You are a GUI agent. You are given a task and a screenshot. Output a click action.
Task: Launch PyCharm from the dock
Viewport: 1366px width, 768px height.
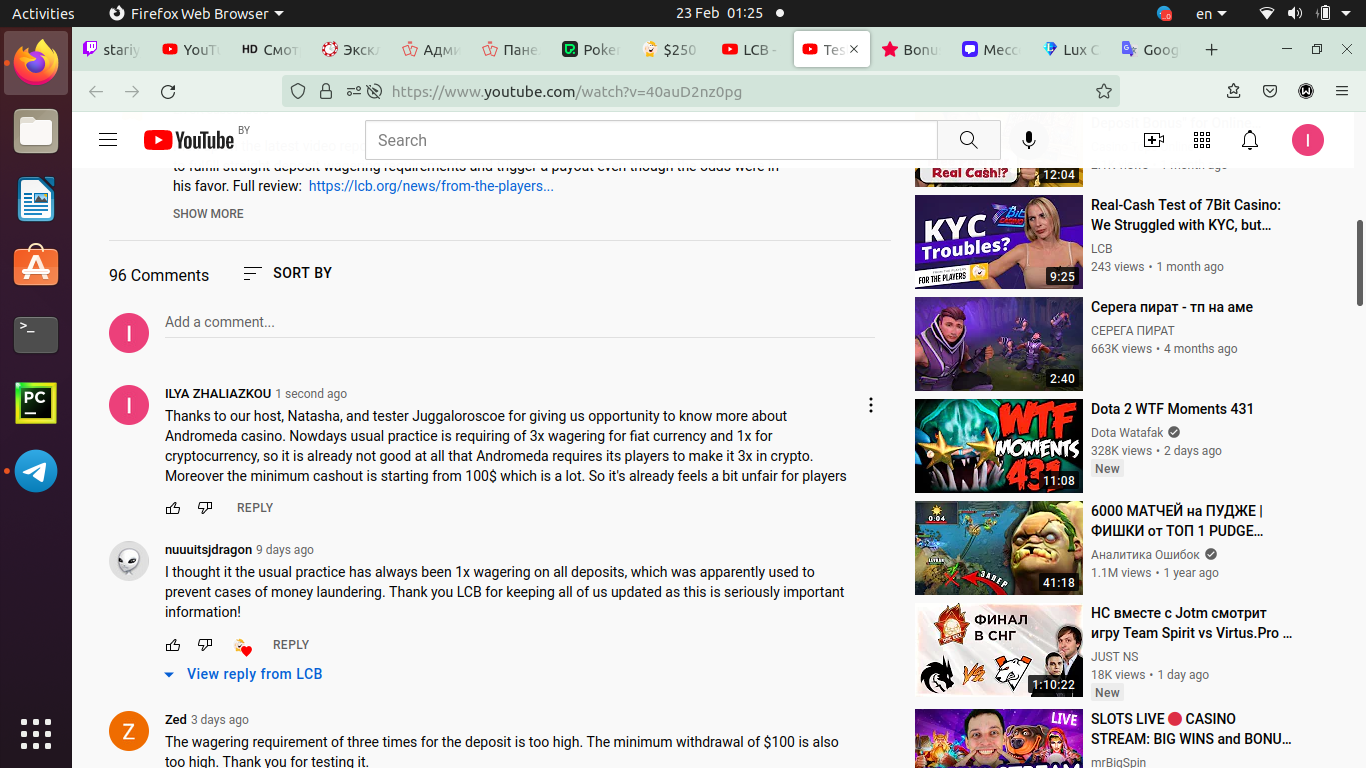(36, 403)
